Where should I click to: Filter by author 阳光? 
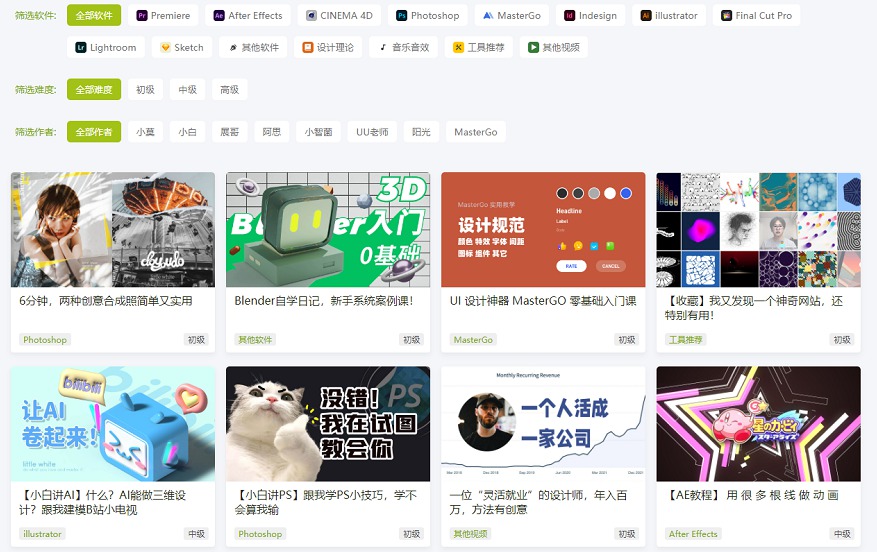(421, 132)
